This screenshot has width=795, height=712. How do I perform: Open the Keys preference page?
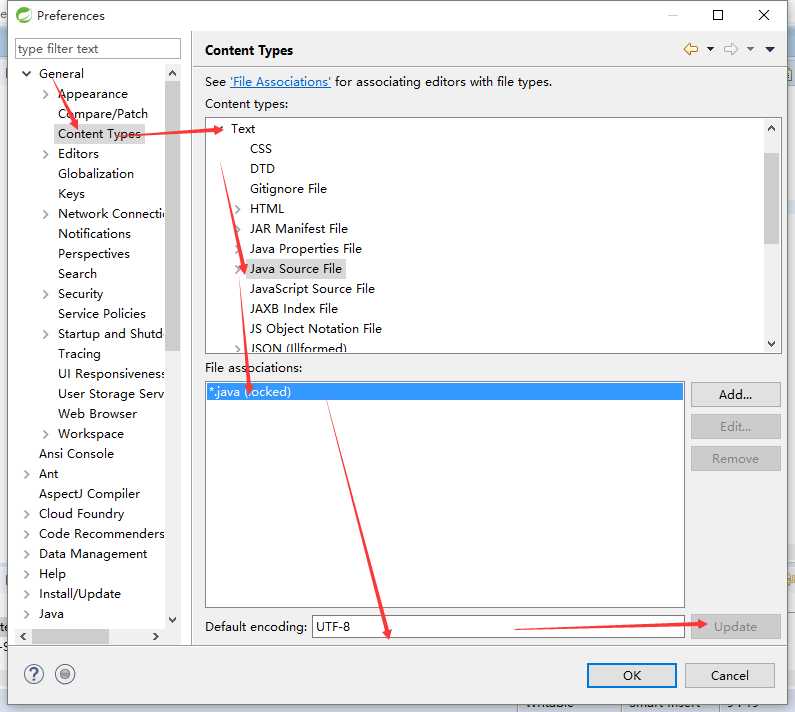point(71,194)
